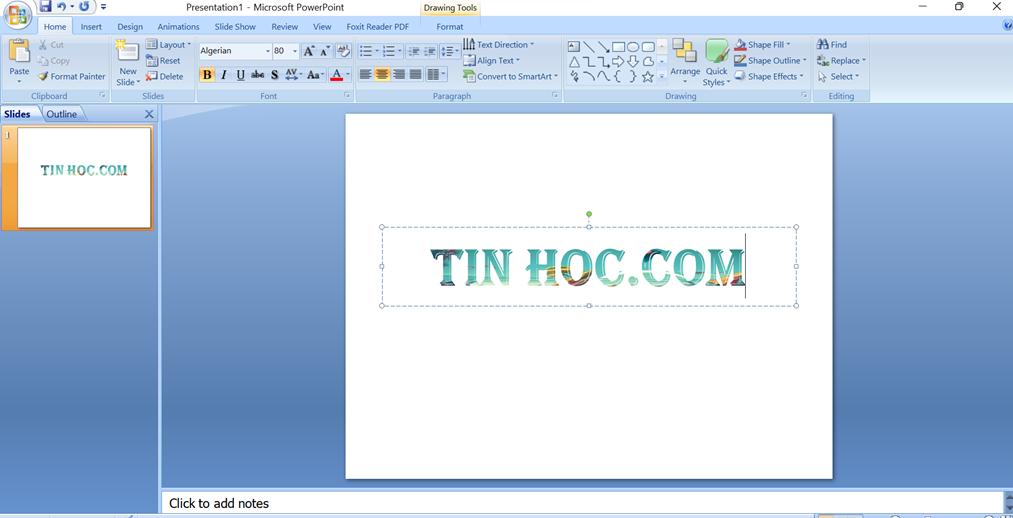The image size is (1013, 518).
Task: Click the Save icon in quick access toolbar
Action: pyautogui.click(x=45, y=7)
